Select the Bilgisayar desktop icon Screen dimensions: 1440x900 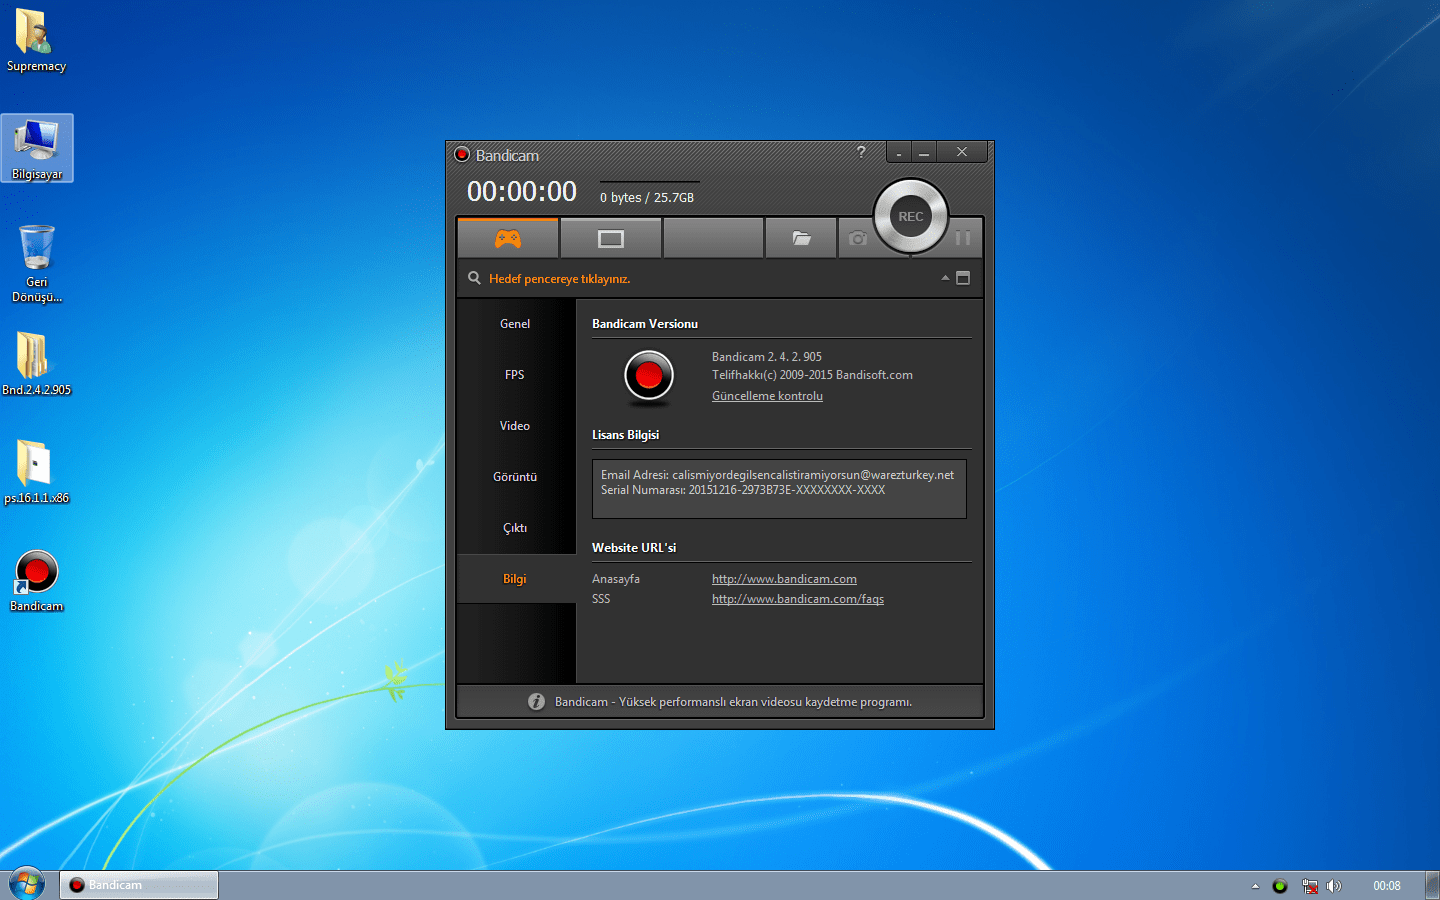(x=37, y=148)
